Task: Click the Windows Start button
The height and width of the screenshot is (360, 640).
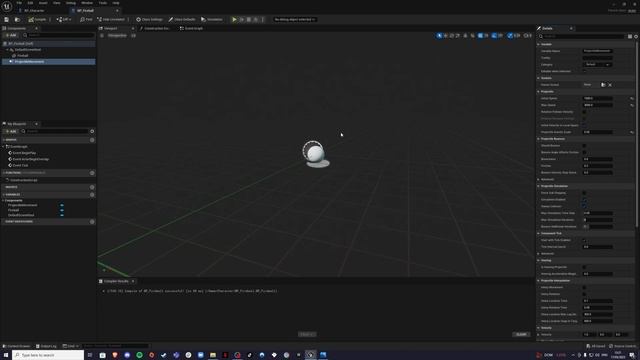Action: [6, 355]
